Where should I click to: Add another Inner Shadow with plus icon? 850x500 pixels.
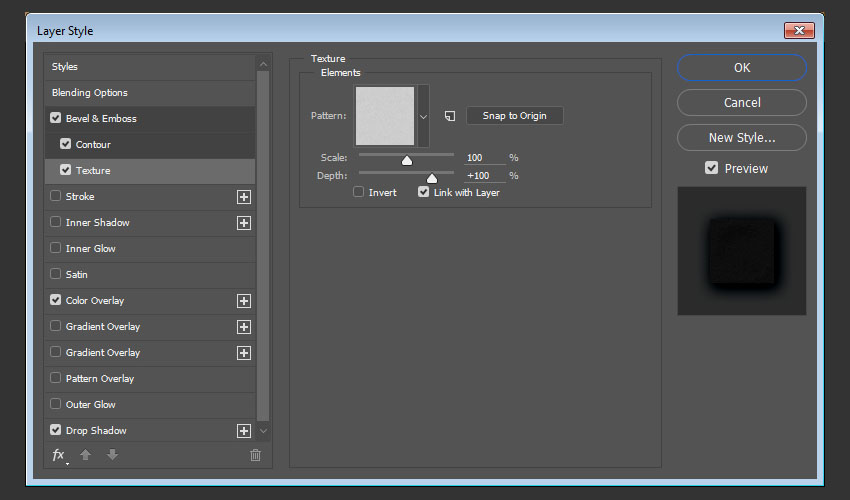coord(244,223)
